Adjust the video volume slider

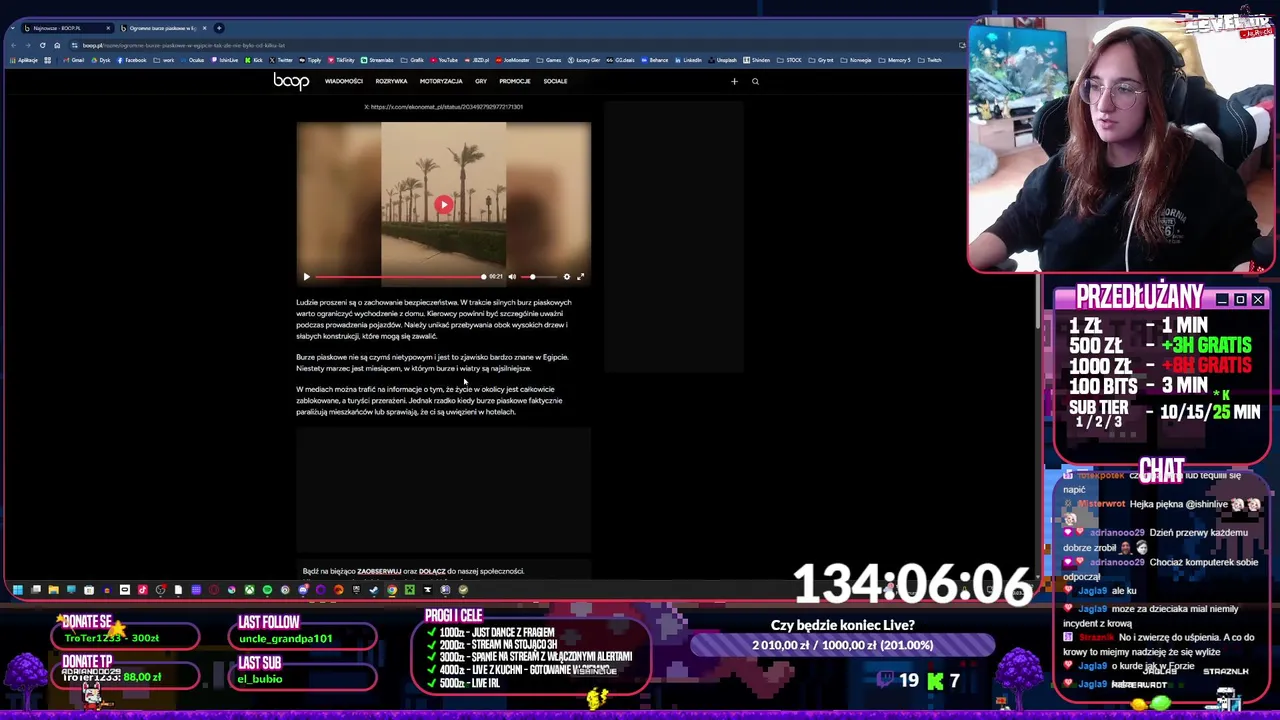coord(540,277)
